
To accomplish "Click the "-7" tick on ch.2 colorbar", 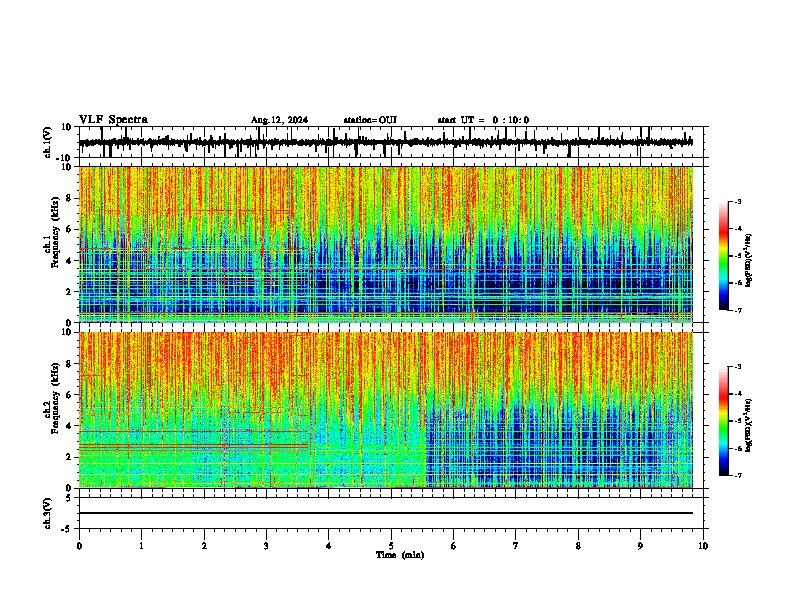I will tap(738, 475).
